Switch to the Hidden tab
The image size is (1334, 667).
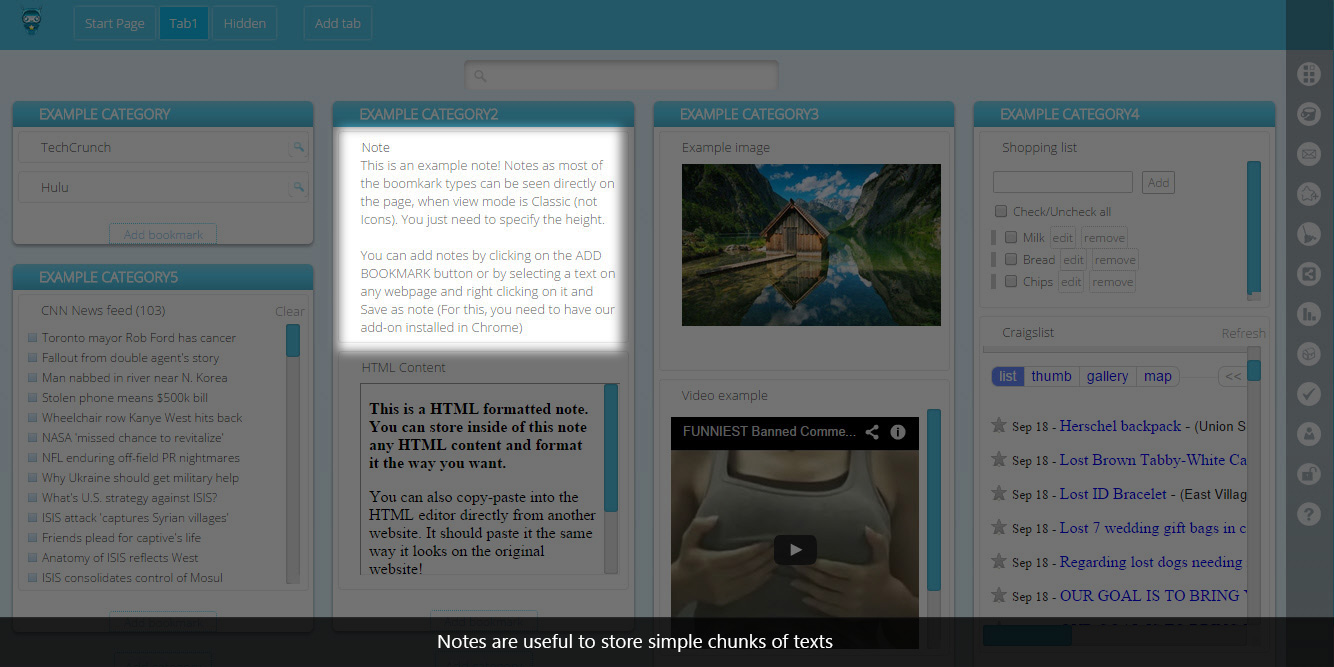pyautogui.click(x=244, y=23)
